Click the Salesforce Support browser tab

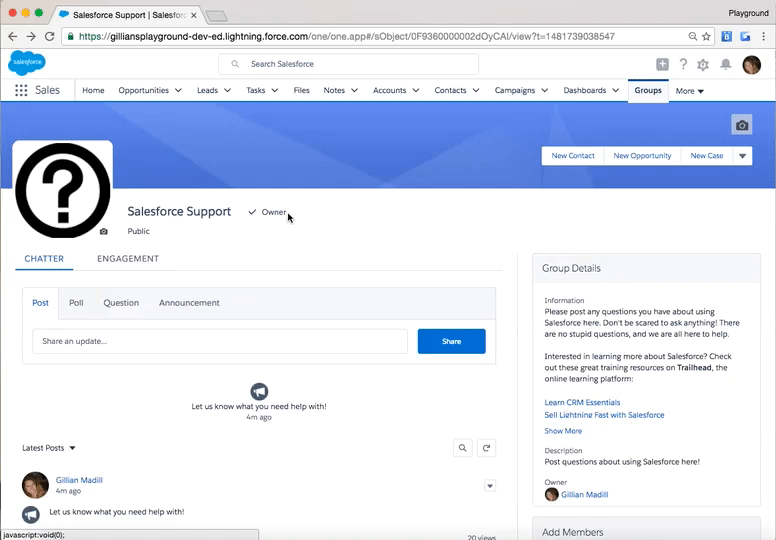(x=127, y=15)
